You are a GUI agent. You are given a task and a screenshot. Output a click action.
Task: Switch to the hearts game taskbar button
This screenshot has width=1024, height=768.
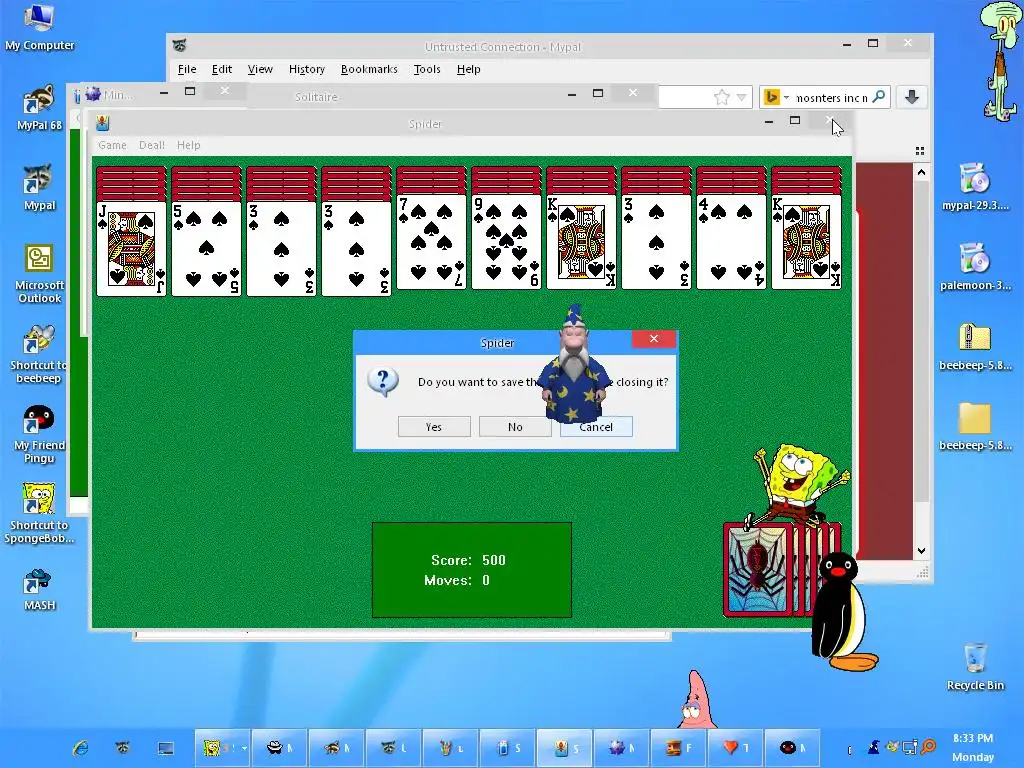pyautogui.click(x=735, y=748)
